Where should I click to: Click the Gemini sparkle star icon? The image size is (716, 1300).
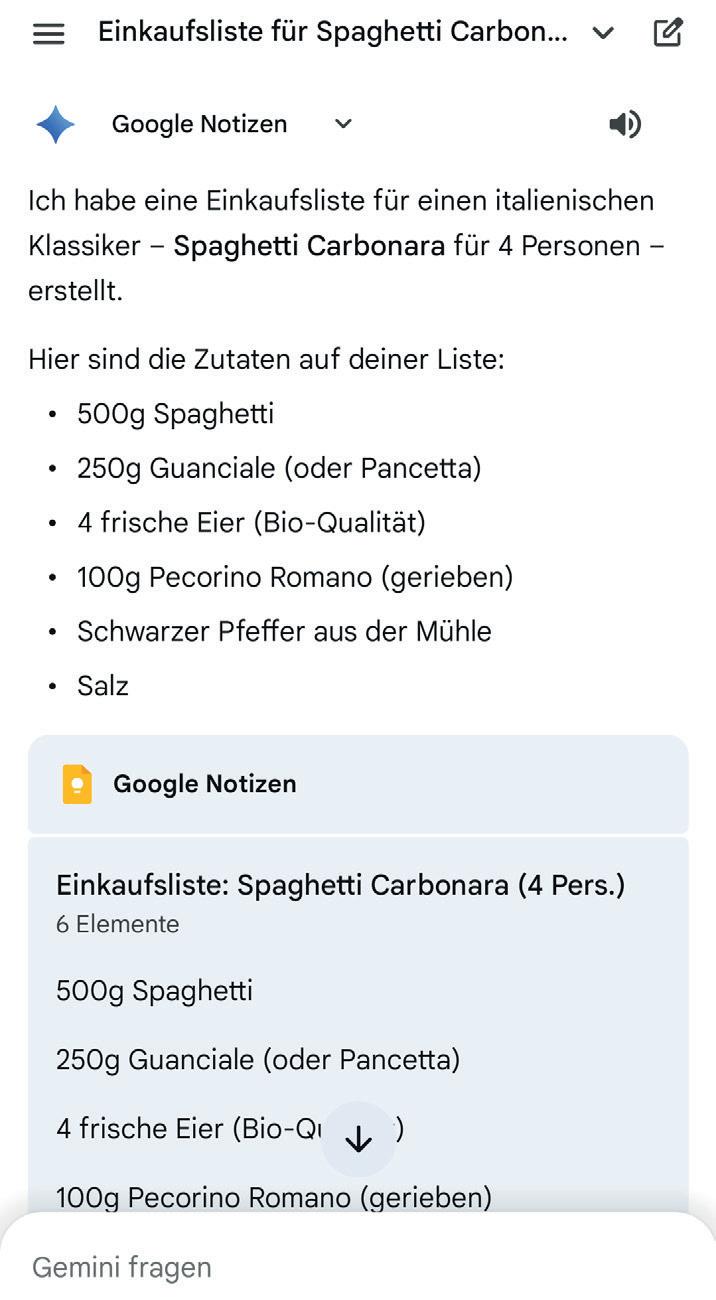coord(55,124)
